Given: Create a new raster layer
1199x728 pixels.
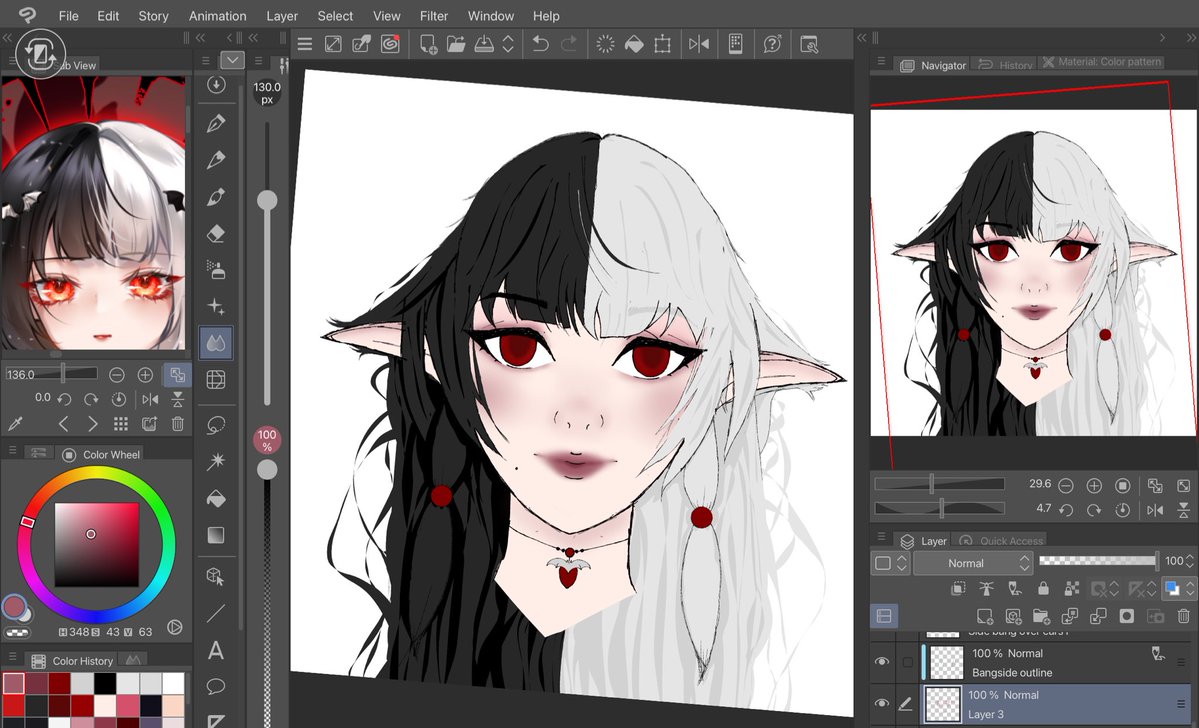Looking at the screenshot, I should click(x=984, y=615).
